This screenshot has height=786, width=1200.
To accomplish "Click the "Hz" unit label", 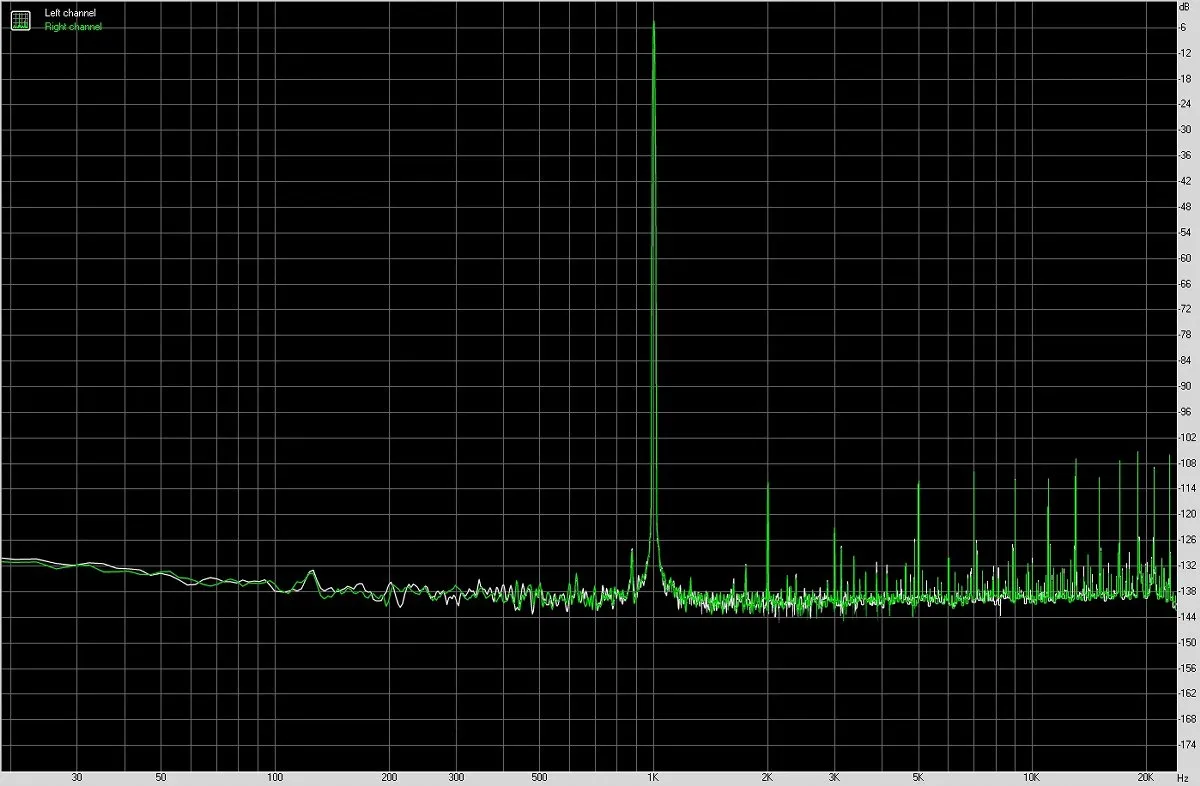I will tap(1182, 777).
